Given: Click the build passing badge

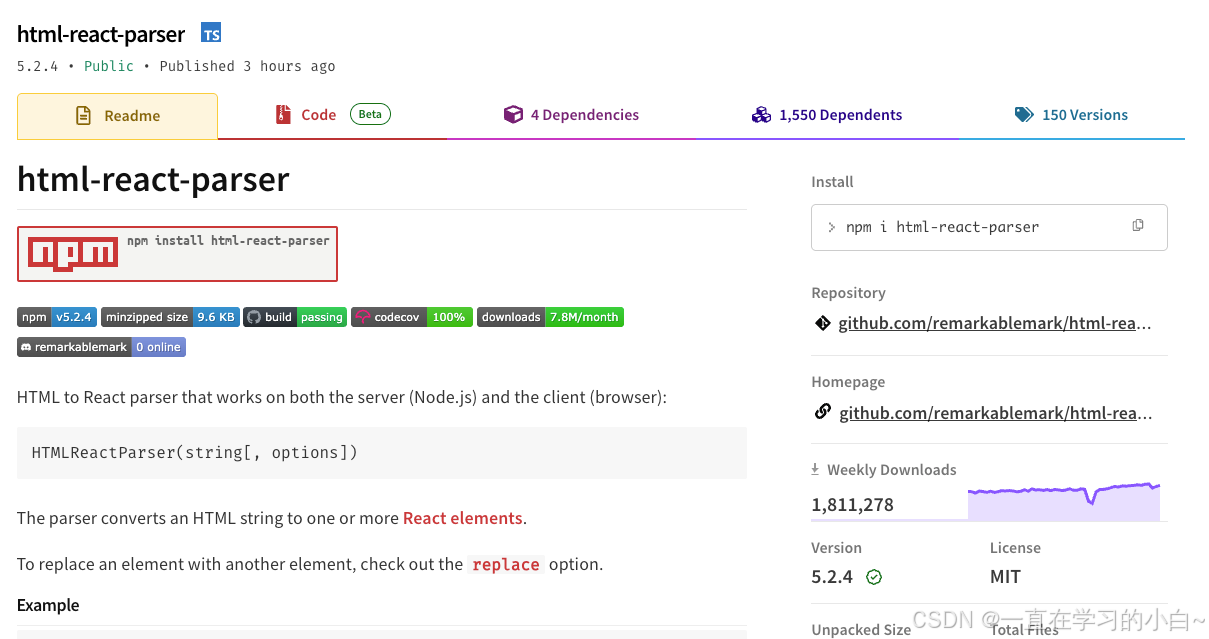Looking at the screenshot, I should 295,317.
